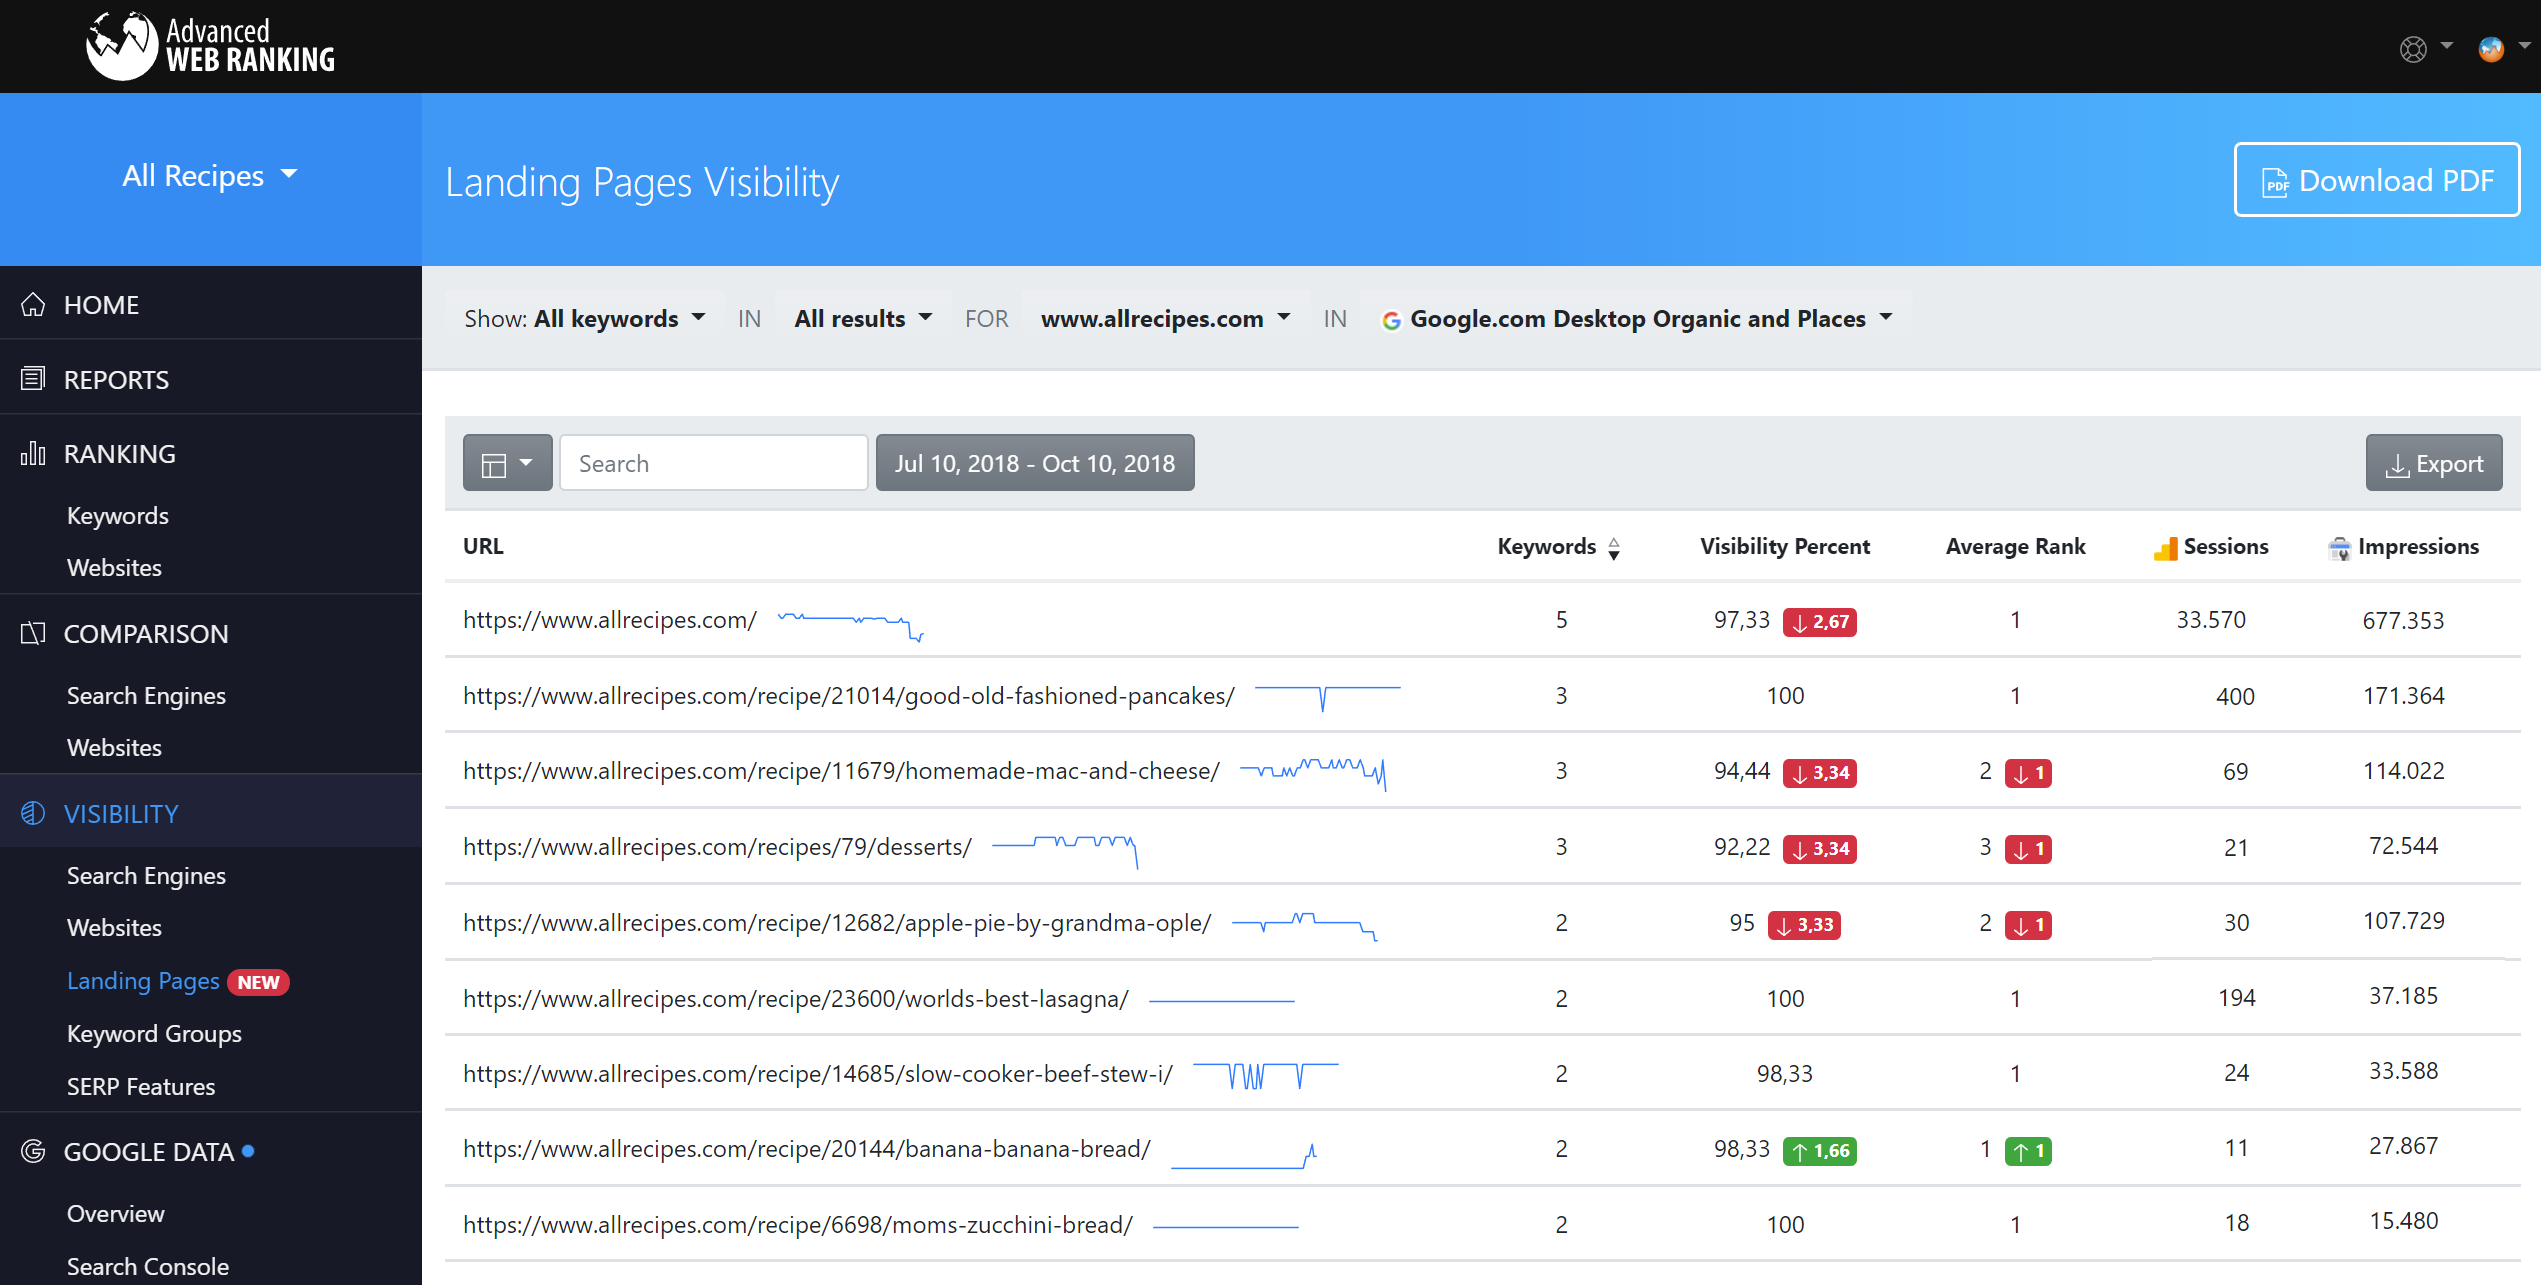The image size is (2541, 1285).
Task: Select Search Console under Google Data
Action: tap(148, 1266)
